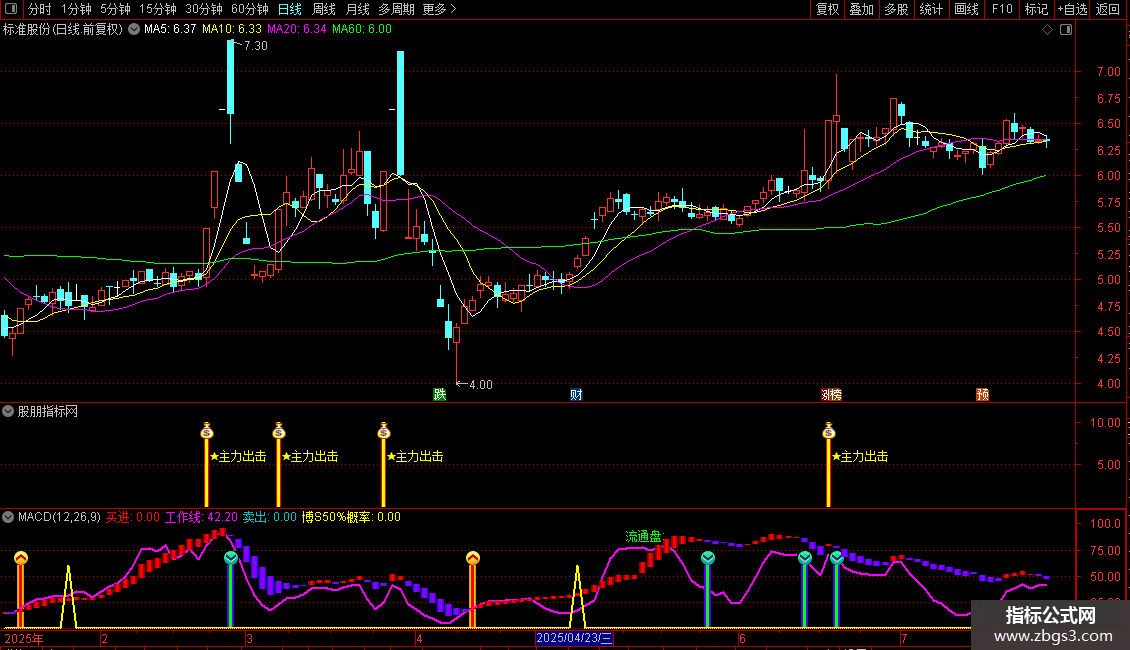Viewport: 1130px width, 650px height.
Task: Click the blue 财 financial event marker
Action: (576, 394)
